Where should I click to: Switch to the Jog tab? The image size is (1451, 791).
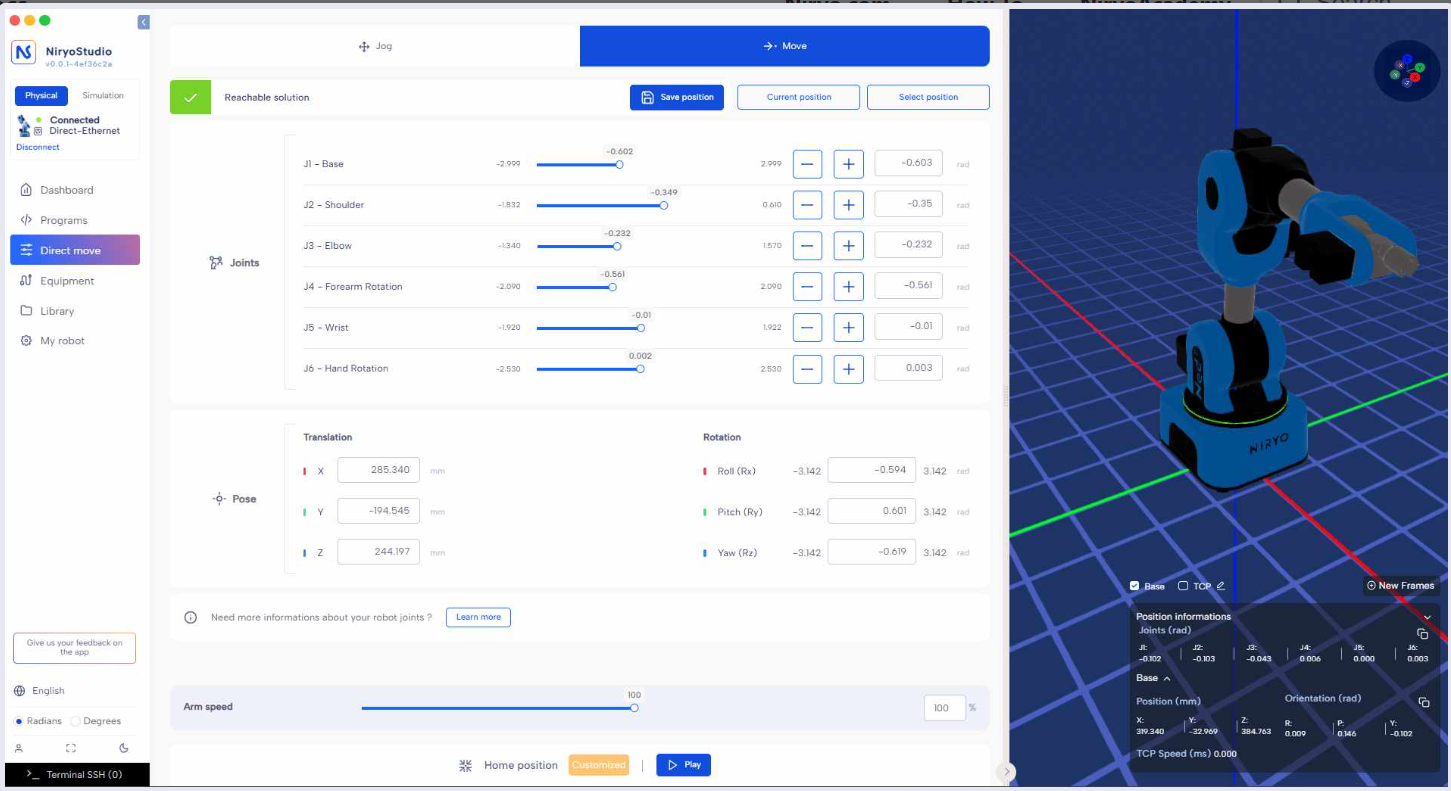[x=375, y=46]
